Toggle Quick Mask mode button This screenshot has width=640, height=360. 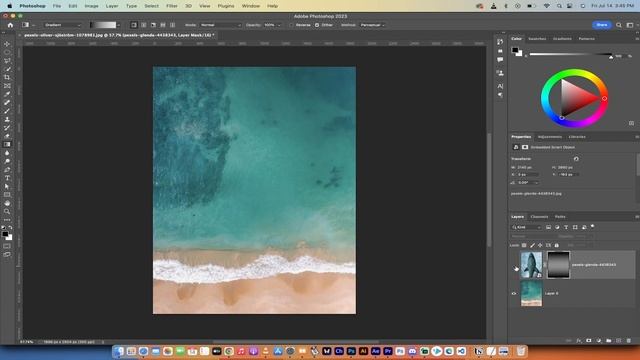pos(7,246)
